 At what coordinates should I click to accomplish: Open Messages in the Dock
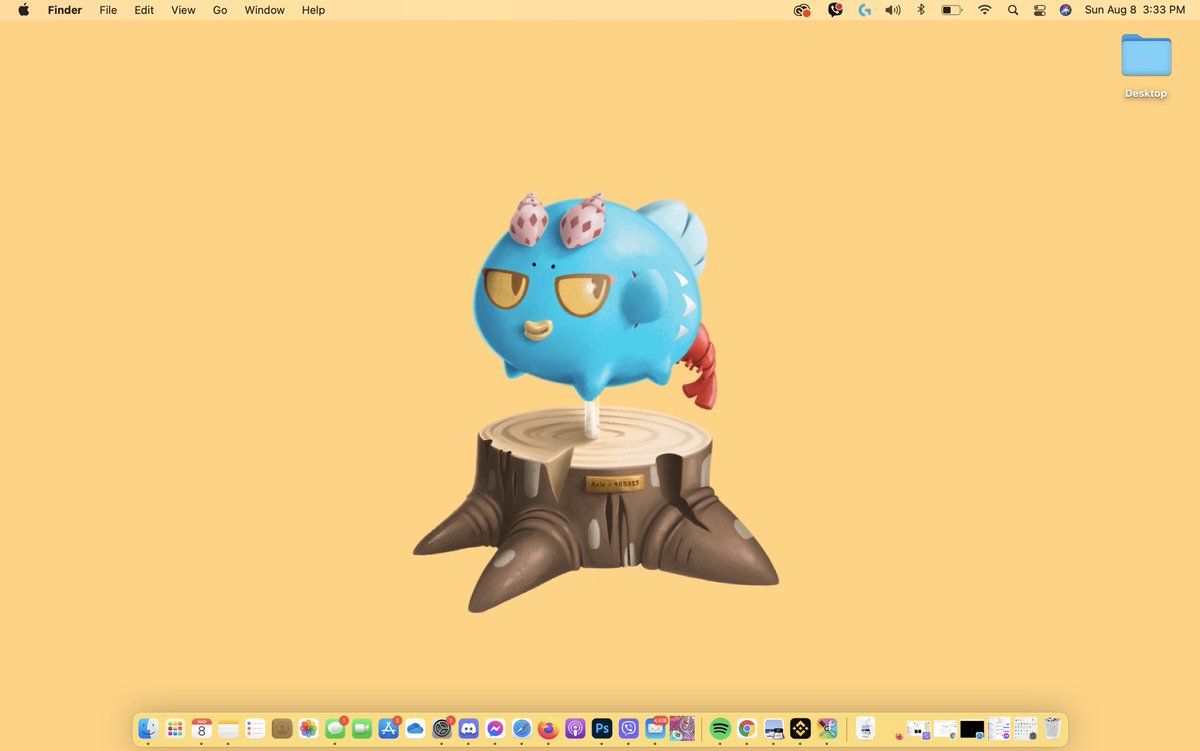click(x=335, y=728)
